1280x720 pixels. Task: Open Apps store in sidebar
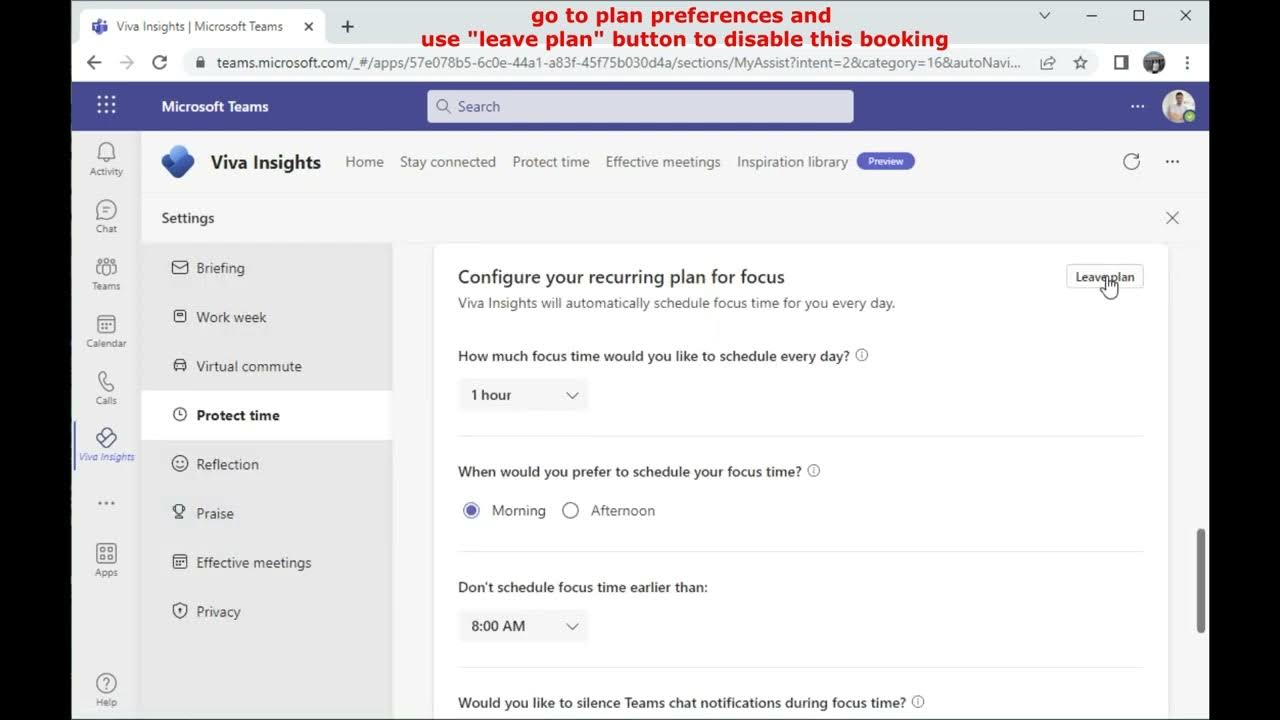[106, 559]
